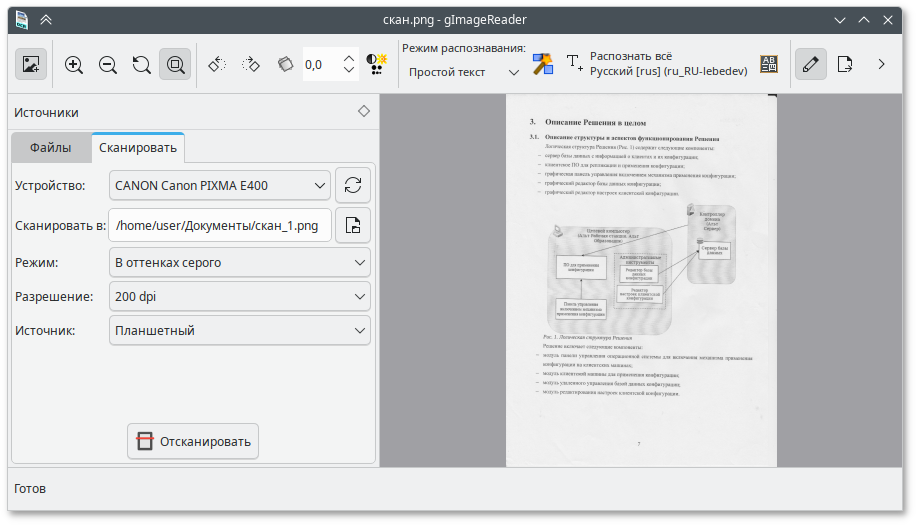Click the autodetect layout icon
The width and height of the screenshot is (916, 525).
tap(543, 64)
